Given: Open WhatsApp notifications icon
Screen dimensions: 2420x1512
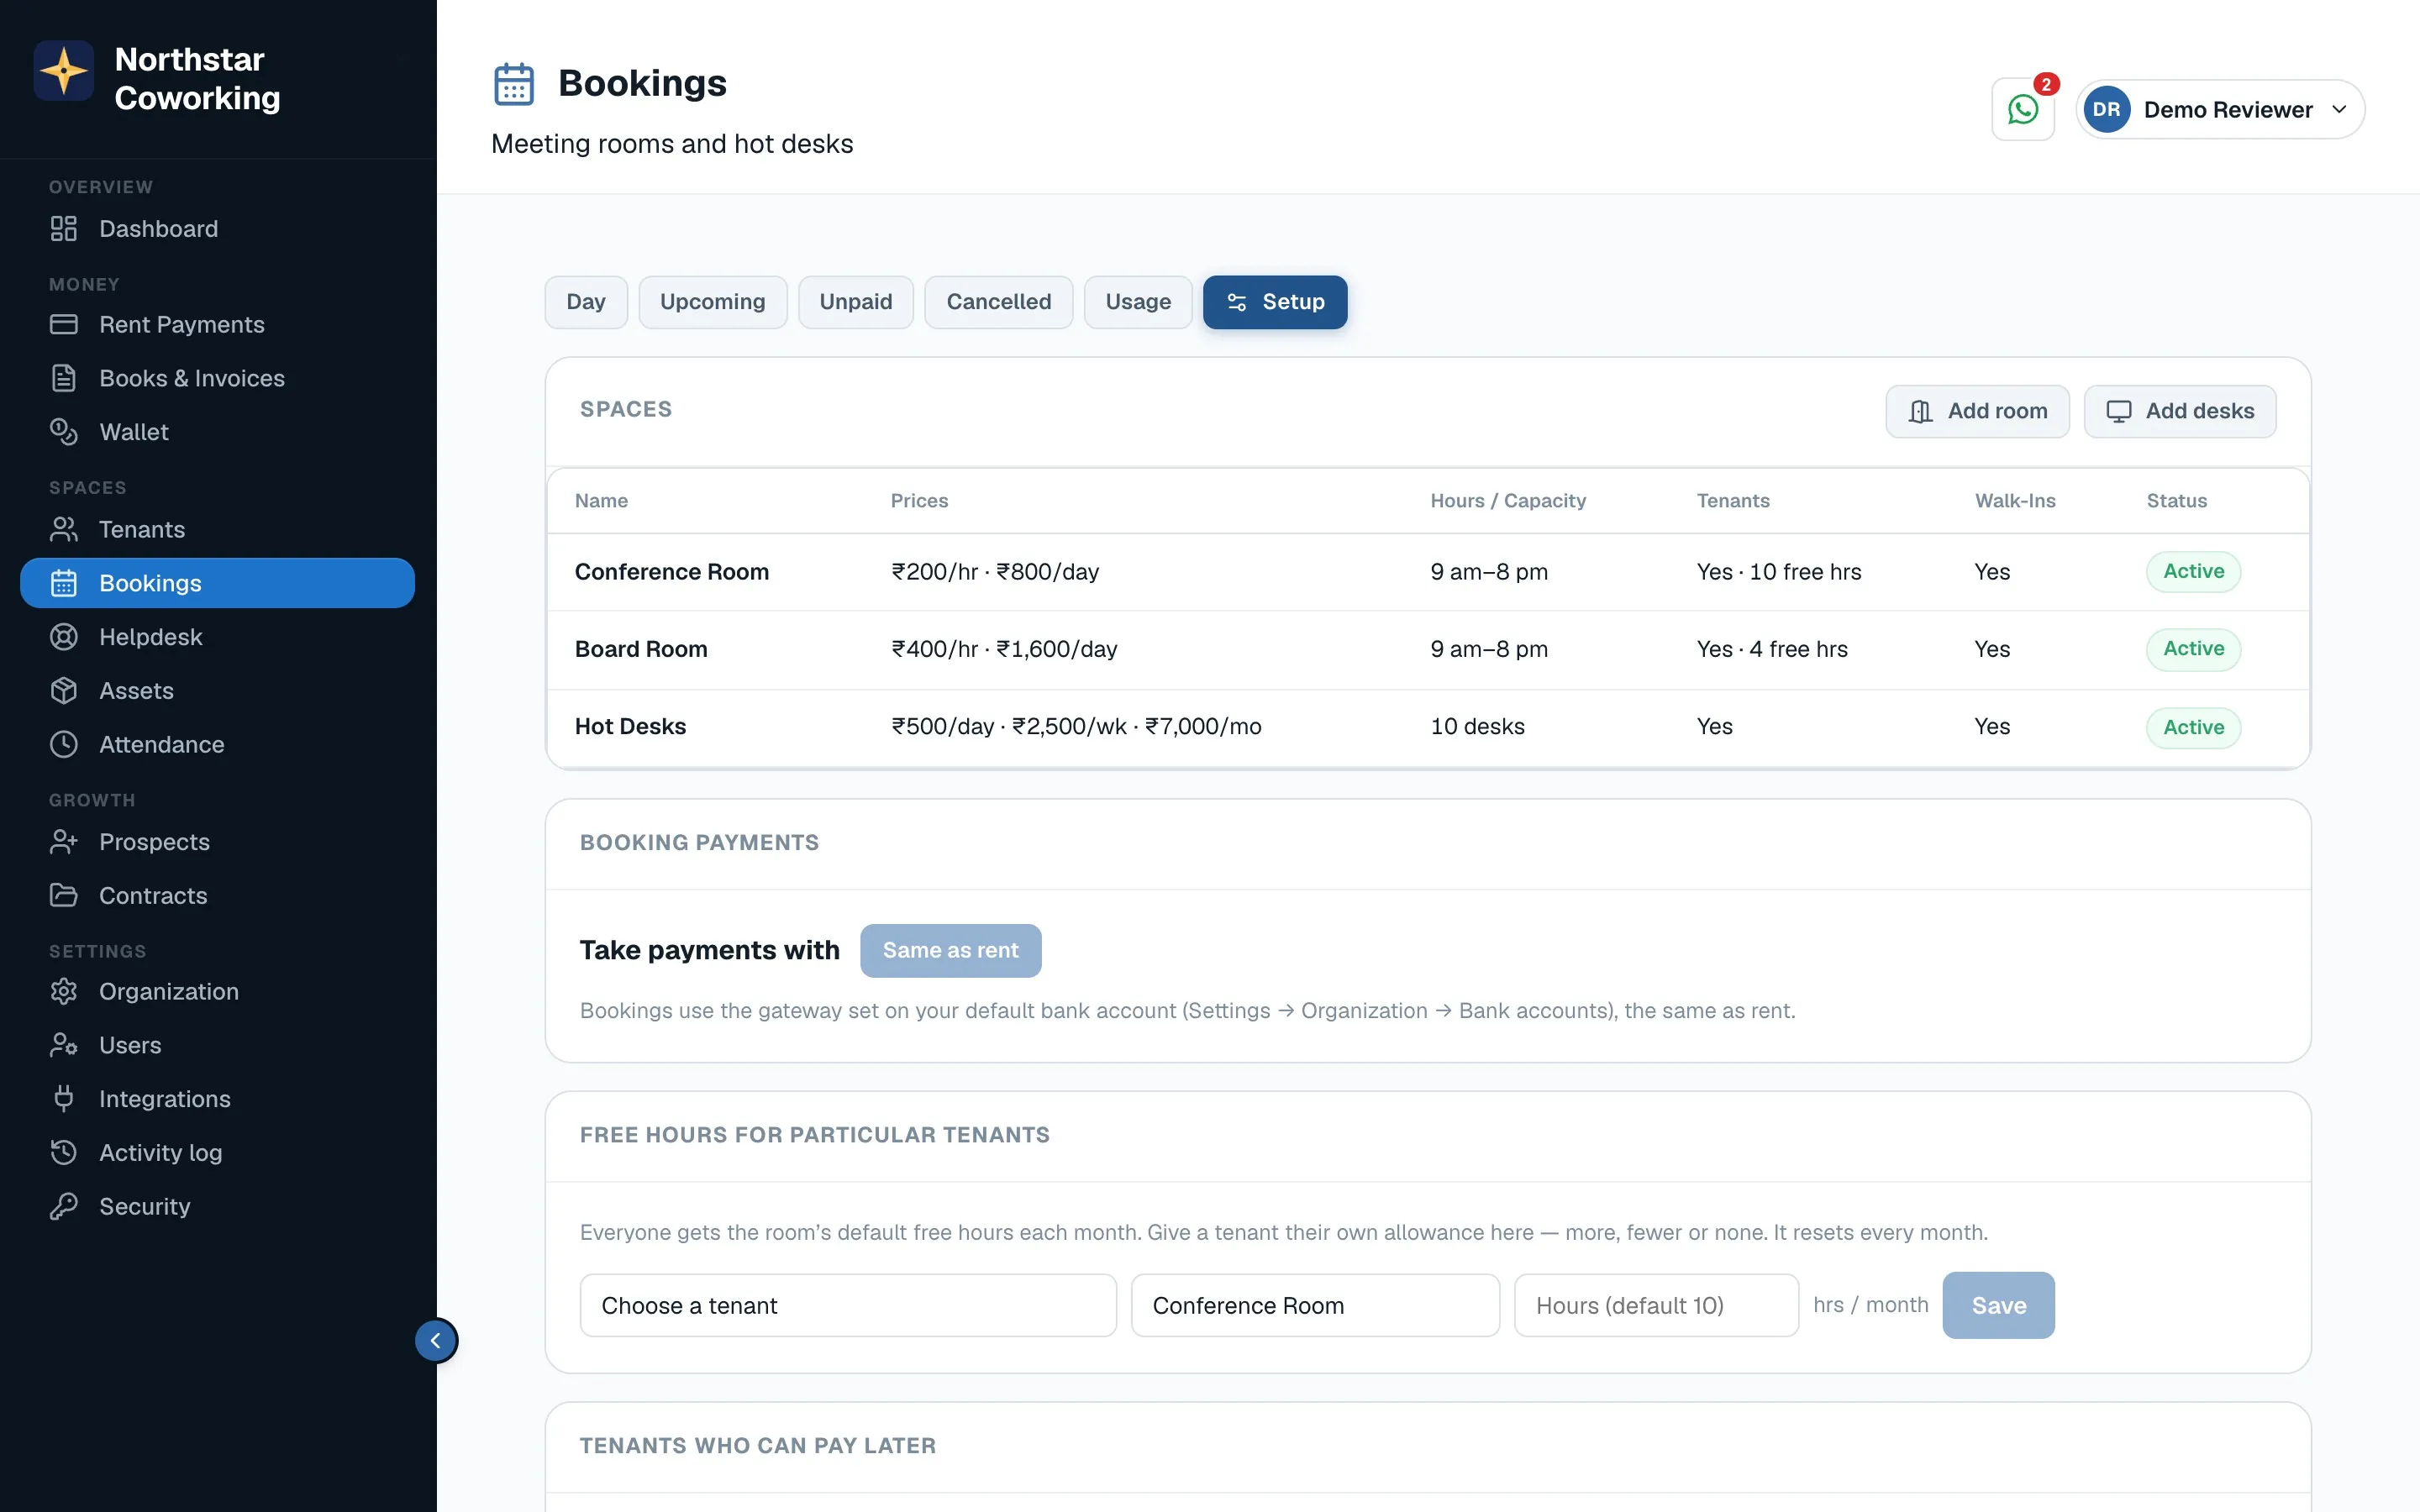Looking at the screenshot, I should pos(2022,109).
